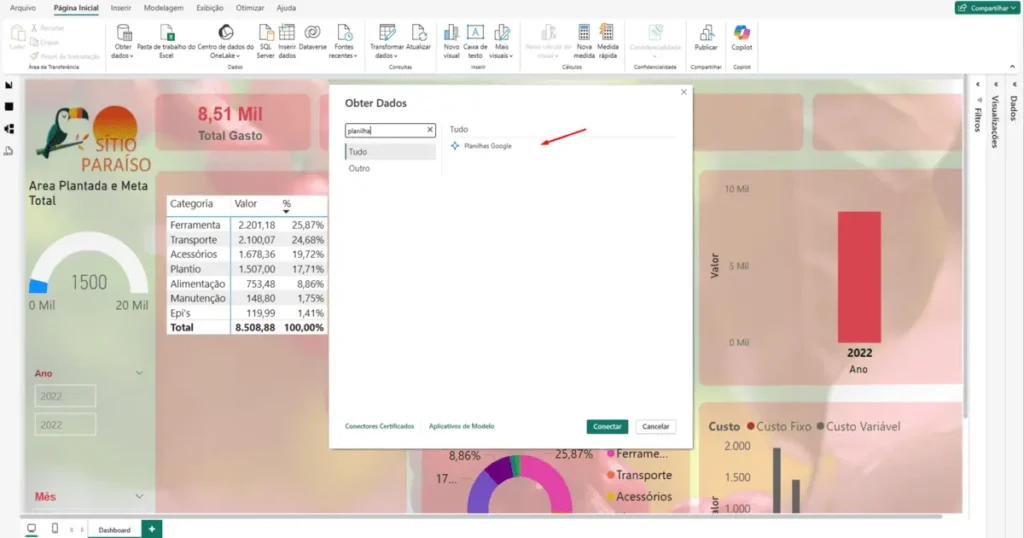Viewport: 1024px width, 538px height.
Task: Switch to Modelagem ribbon tab
Action: click(163, 8)
